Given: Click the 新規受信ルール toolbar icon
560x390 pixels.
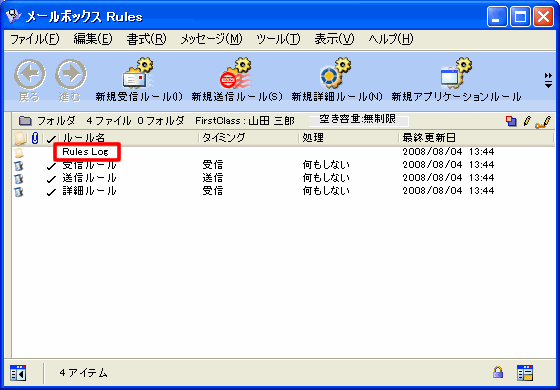Looking at the screenshot, I should coord(139,75).
